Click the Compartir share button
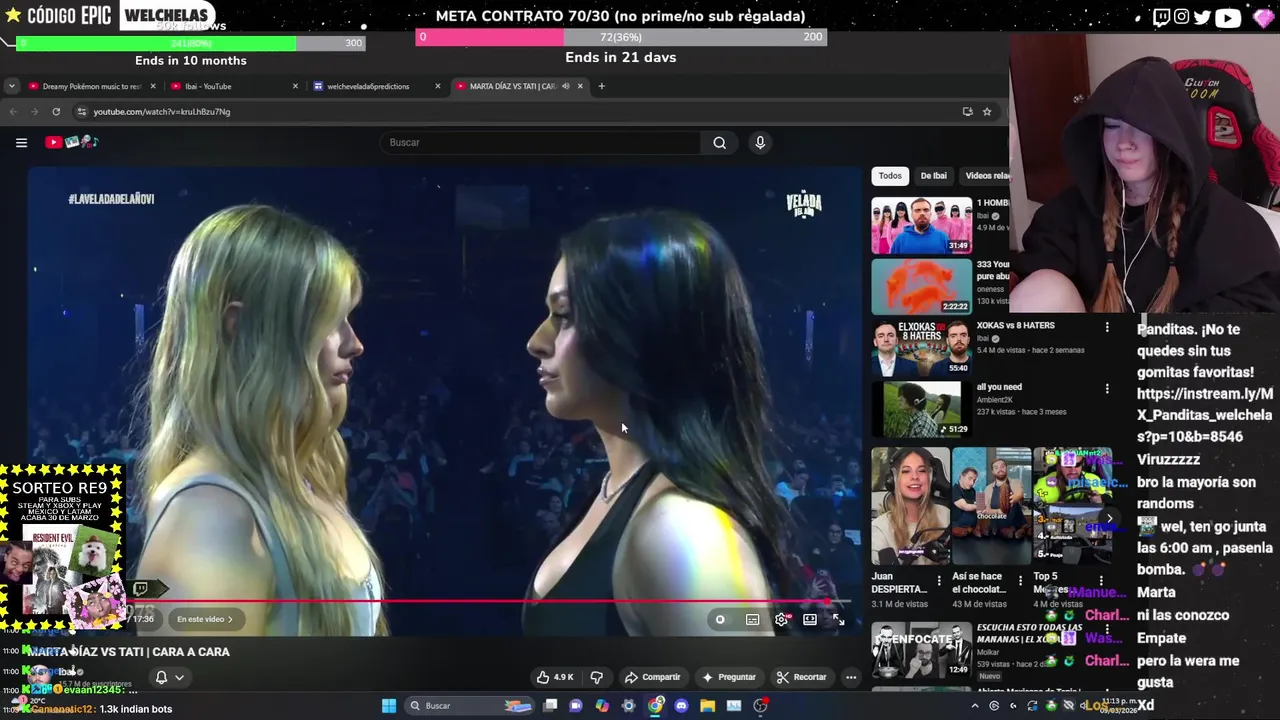The height and width of the screenshot is (720, 1280). click(652, 677)
